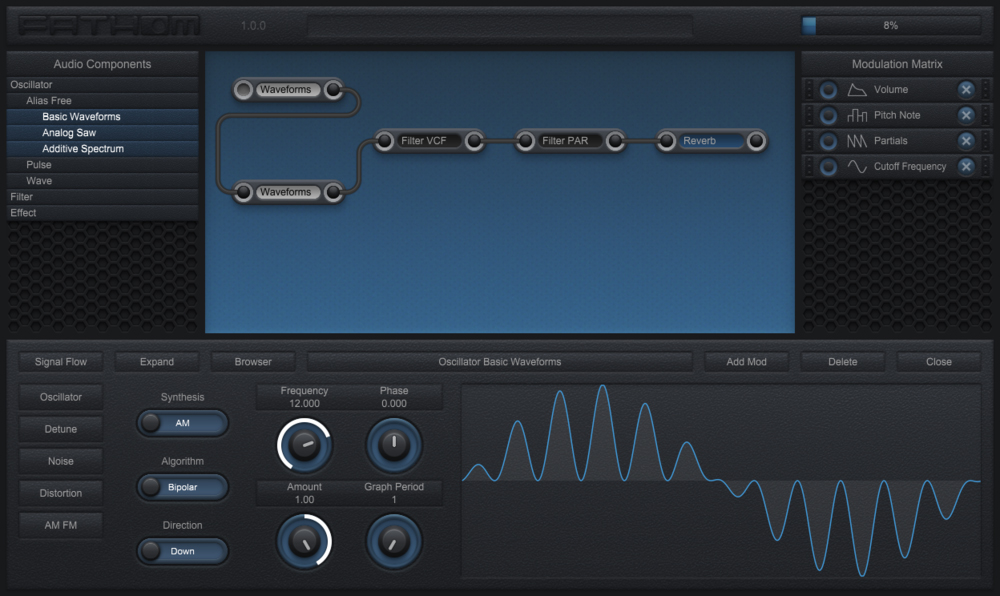Expand the Effect category

point(102,212)
